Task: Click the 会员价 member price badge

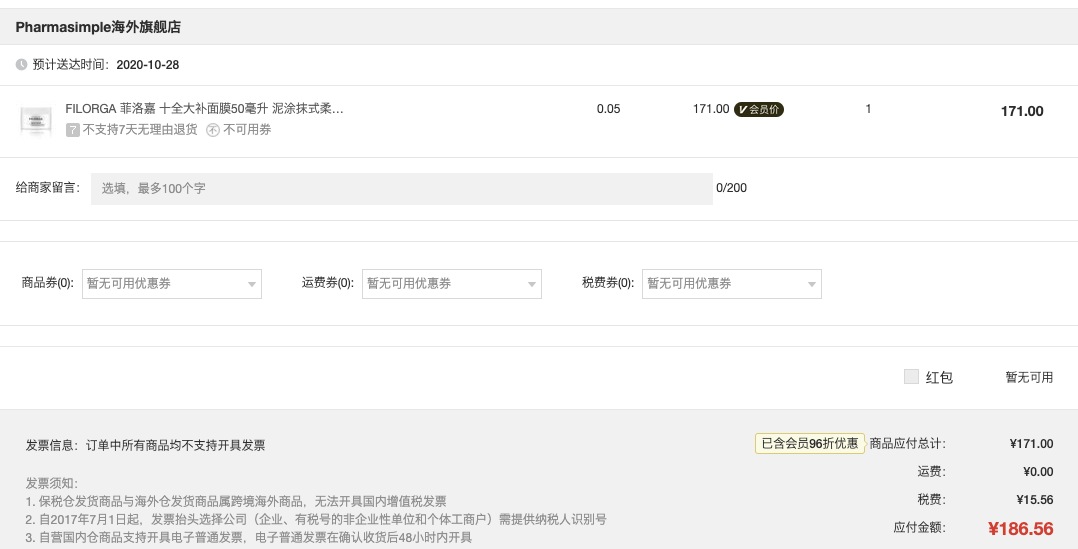Action: coord(759,109)
